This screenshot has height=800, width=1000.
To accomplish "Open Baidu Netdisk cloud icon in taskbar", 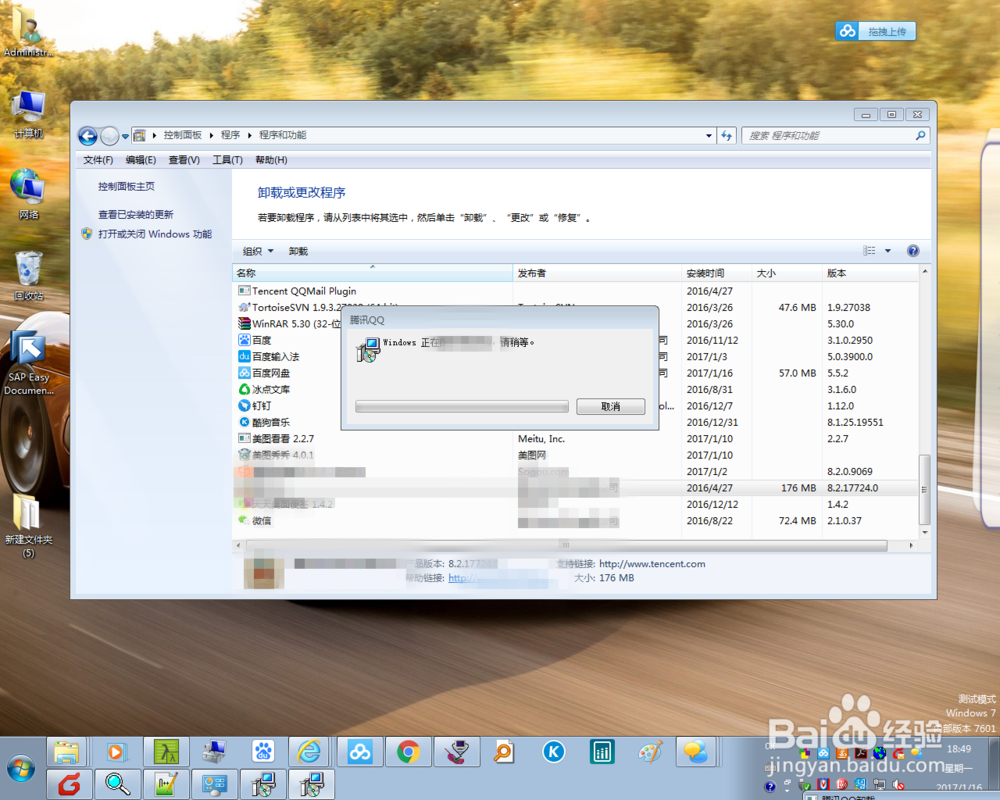I will [x=360, y=753].
